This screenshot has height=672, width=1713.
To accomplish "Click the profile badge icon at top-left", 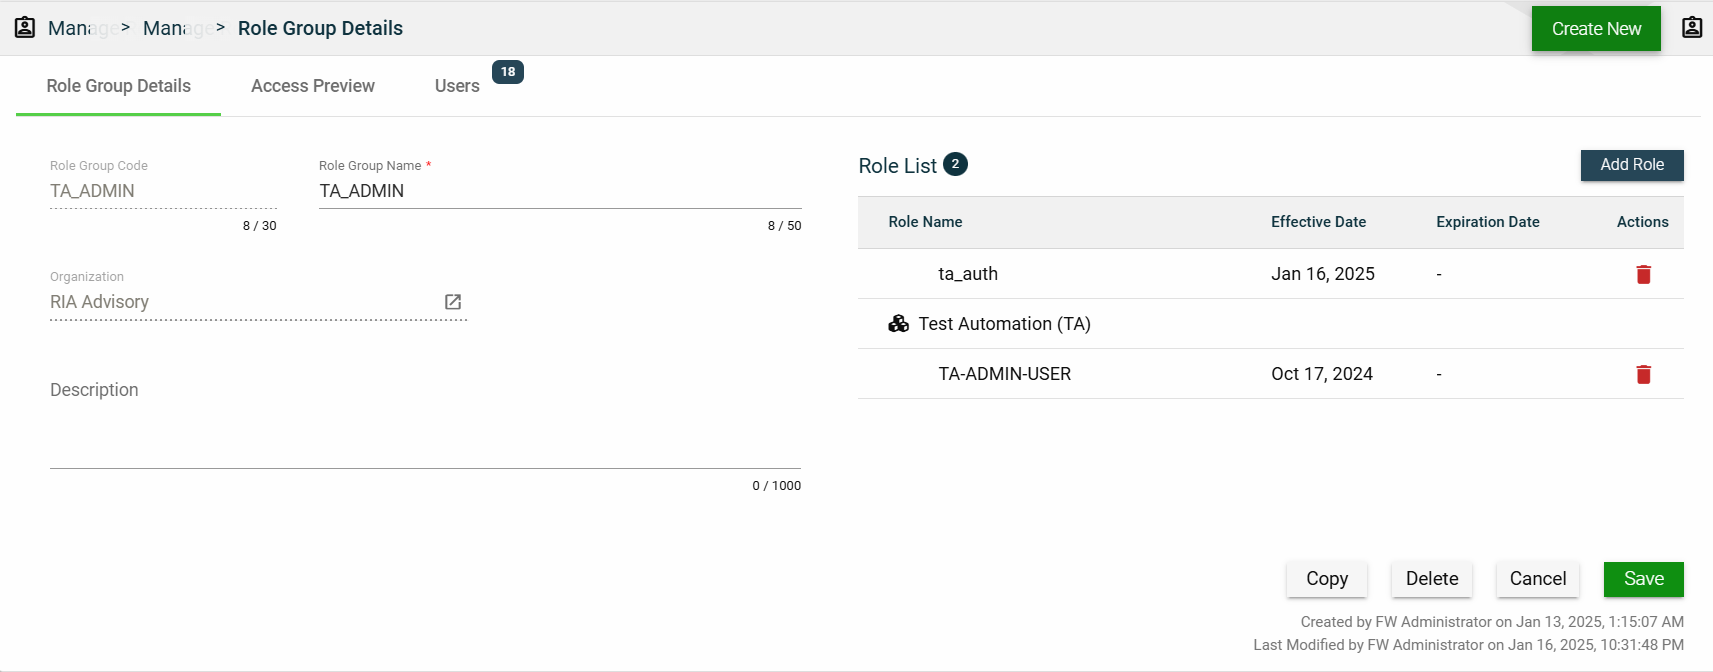I will tap(25, 28).
